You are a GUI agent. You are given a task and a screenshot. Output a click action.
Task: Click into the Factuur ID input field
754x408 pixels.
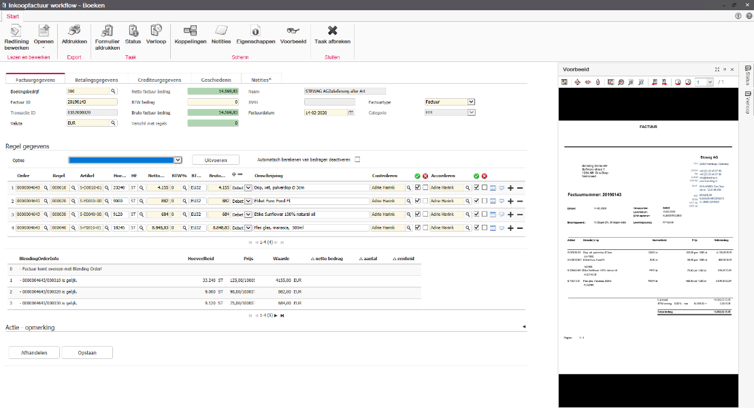tap(92, 102)
